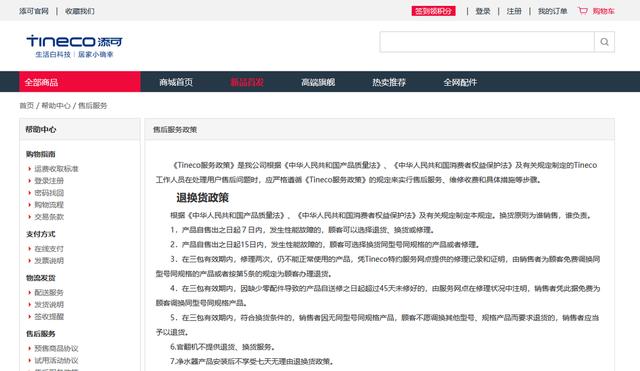Click the 物流发货 sidebar section heading
Image resolution: width=640 pixels, height=371 pixels.
(41, 278)
